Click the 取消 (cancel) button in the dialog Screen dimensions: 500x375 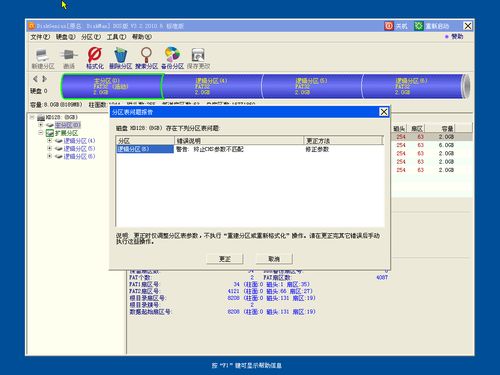[x=274, y=259]
